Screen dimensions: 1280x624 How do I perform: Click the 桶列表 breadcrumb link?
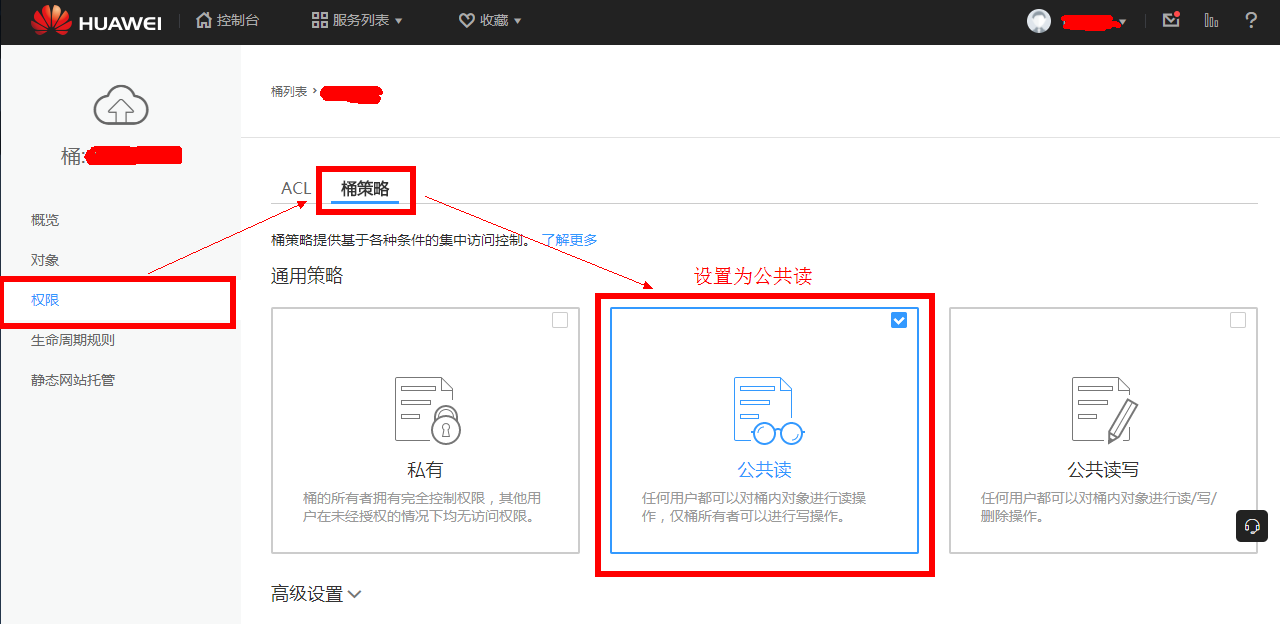click(x=289, y=92)
